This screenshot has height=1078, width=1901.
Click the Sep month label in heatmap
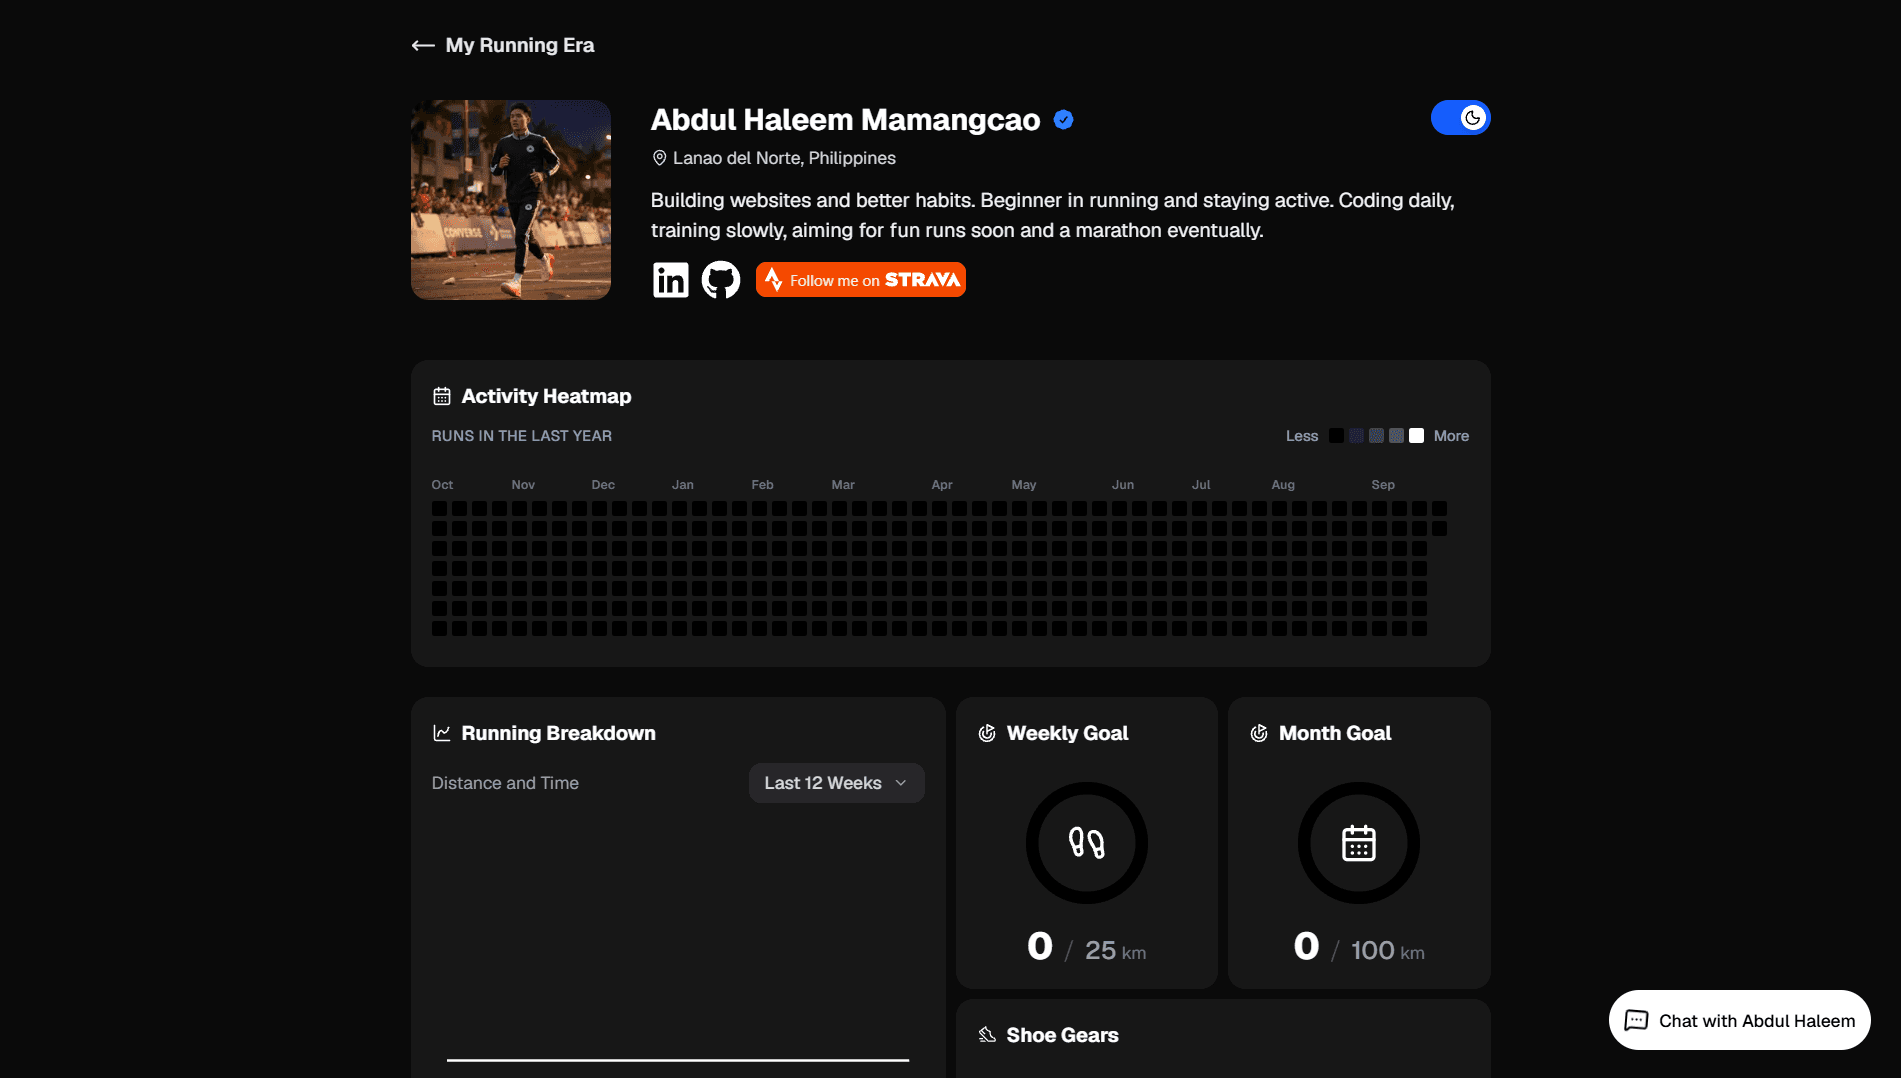1383,485
